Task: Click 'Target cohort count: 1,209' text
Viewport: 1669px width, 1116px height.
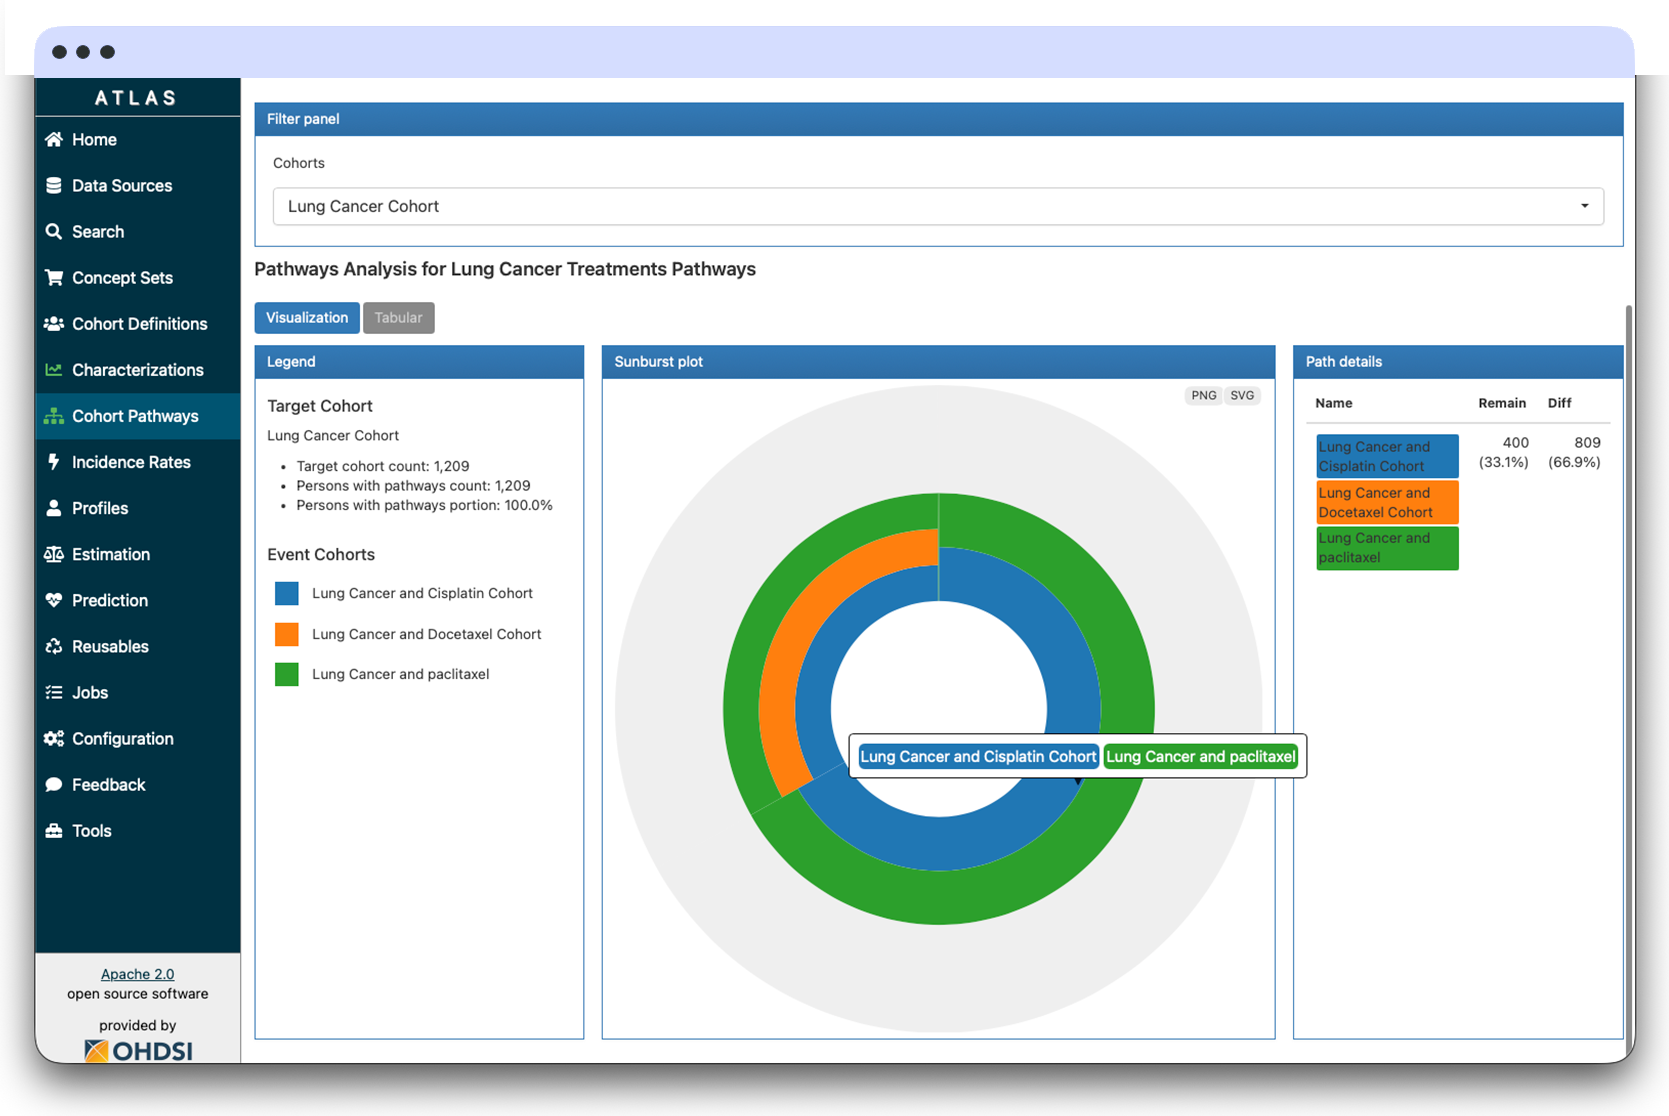Action: 383,466
